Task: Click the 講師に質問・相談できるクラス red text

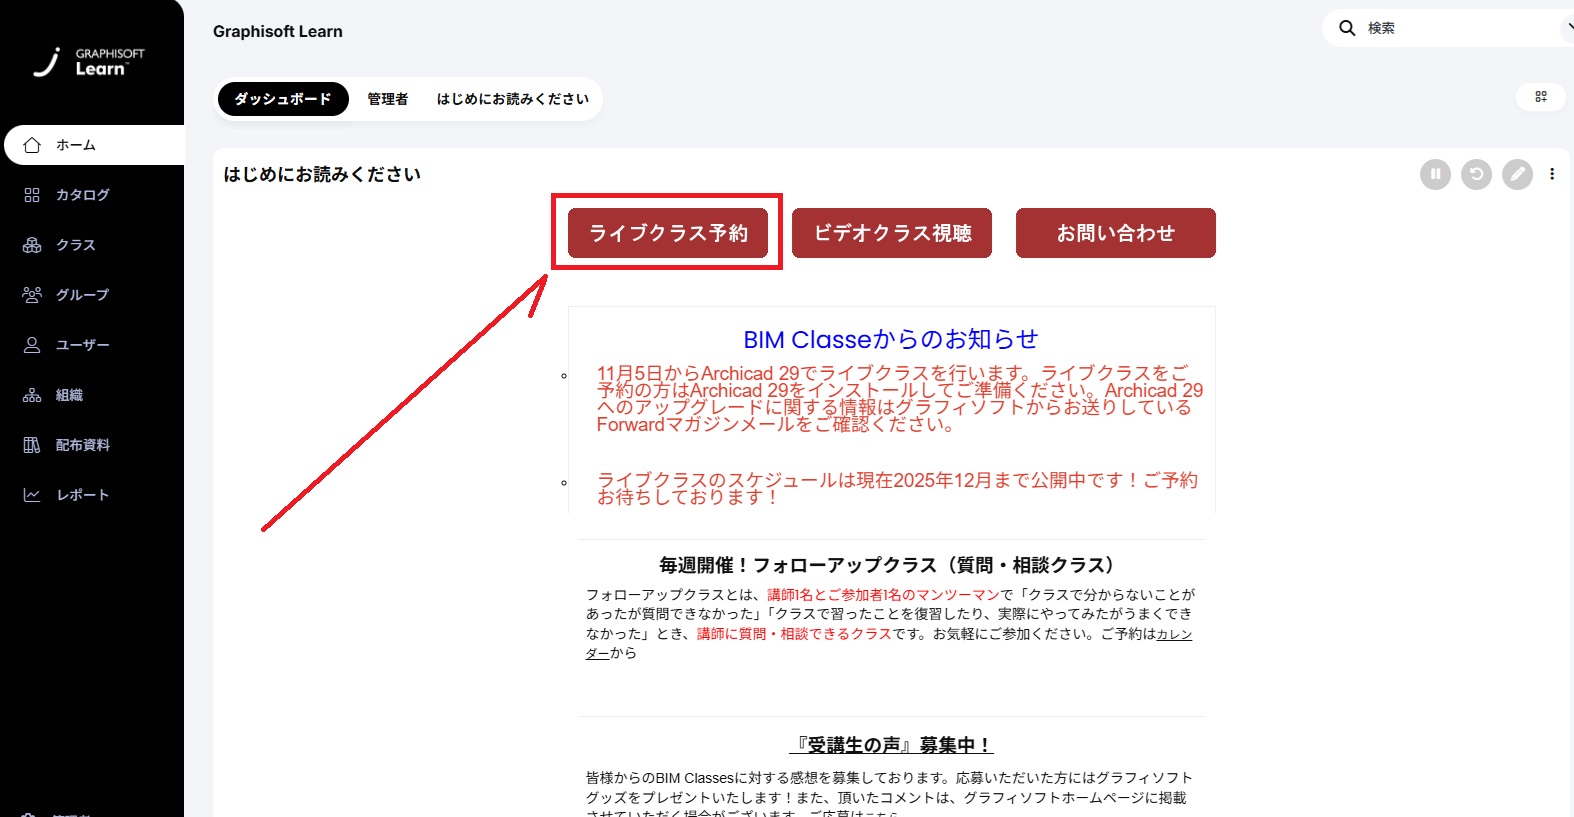Action: coord(794,633)
